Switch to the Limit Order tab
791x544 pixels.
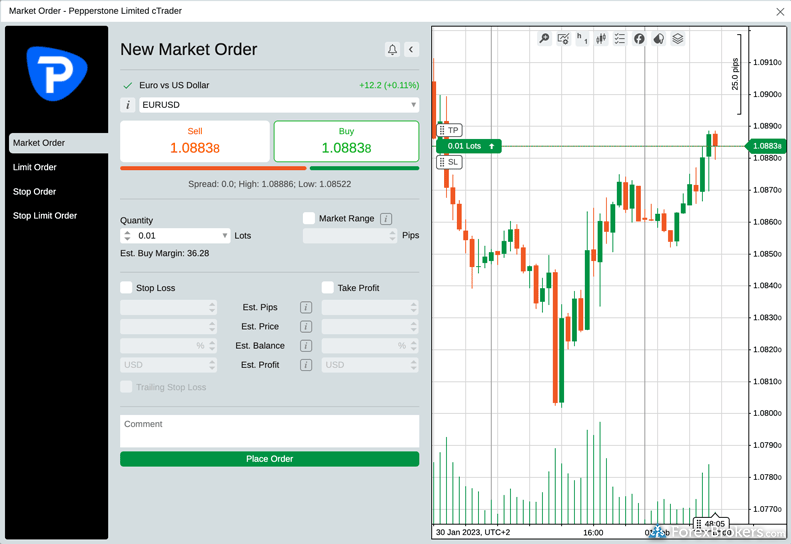35,168
